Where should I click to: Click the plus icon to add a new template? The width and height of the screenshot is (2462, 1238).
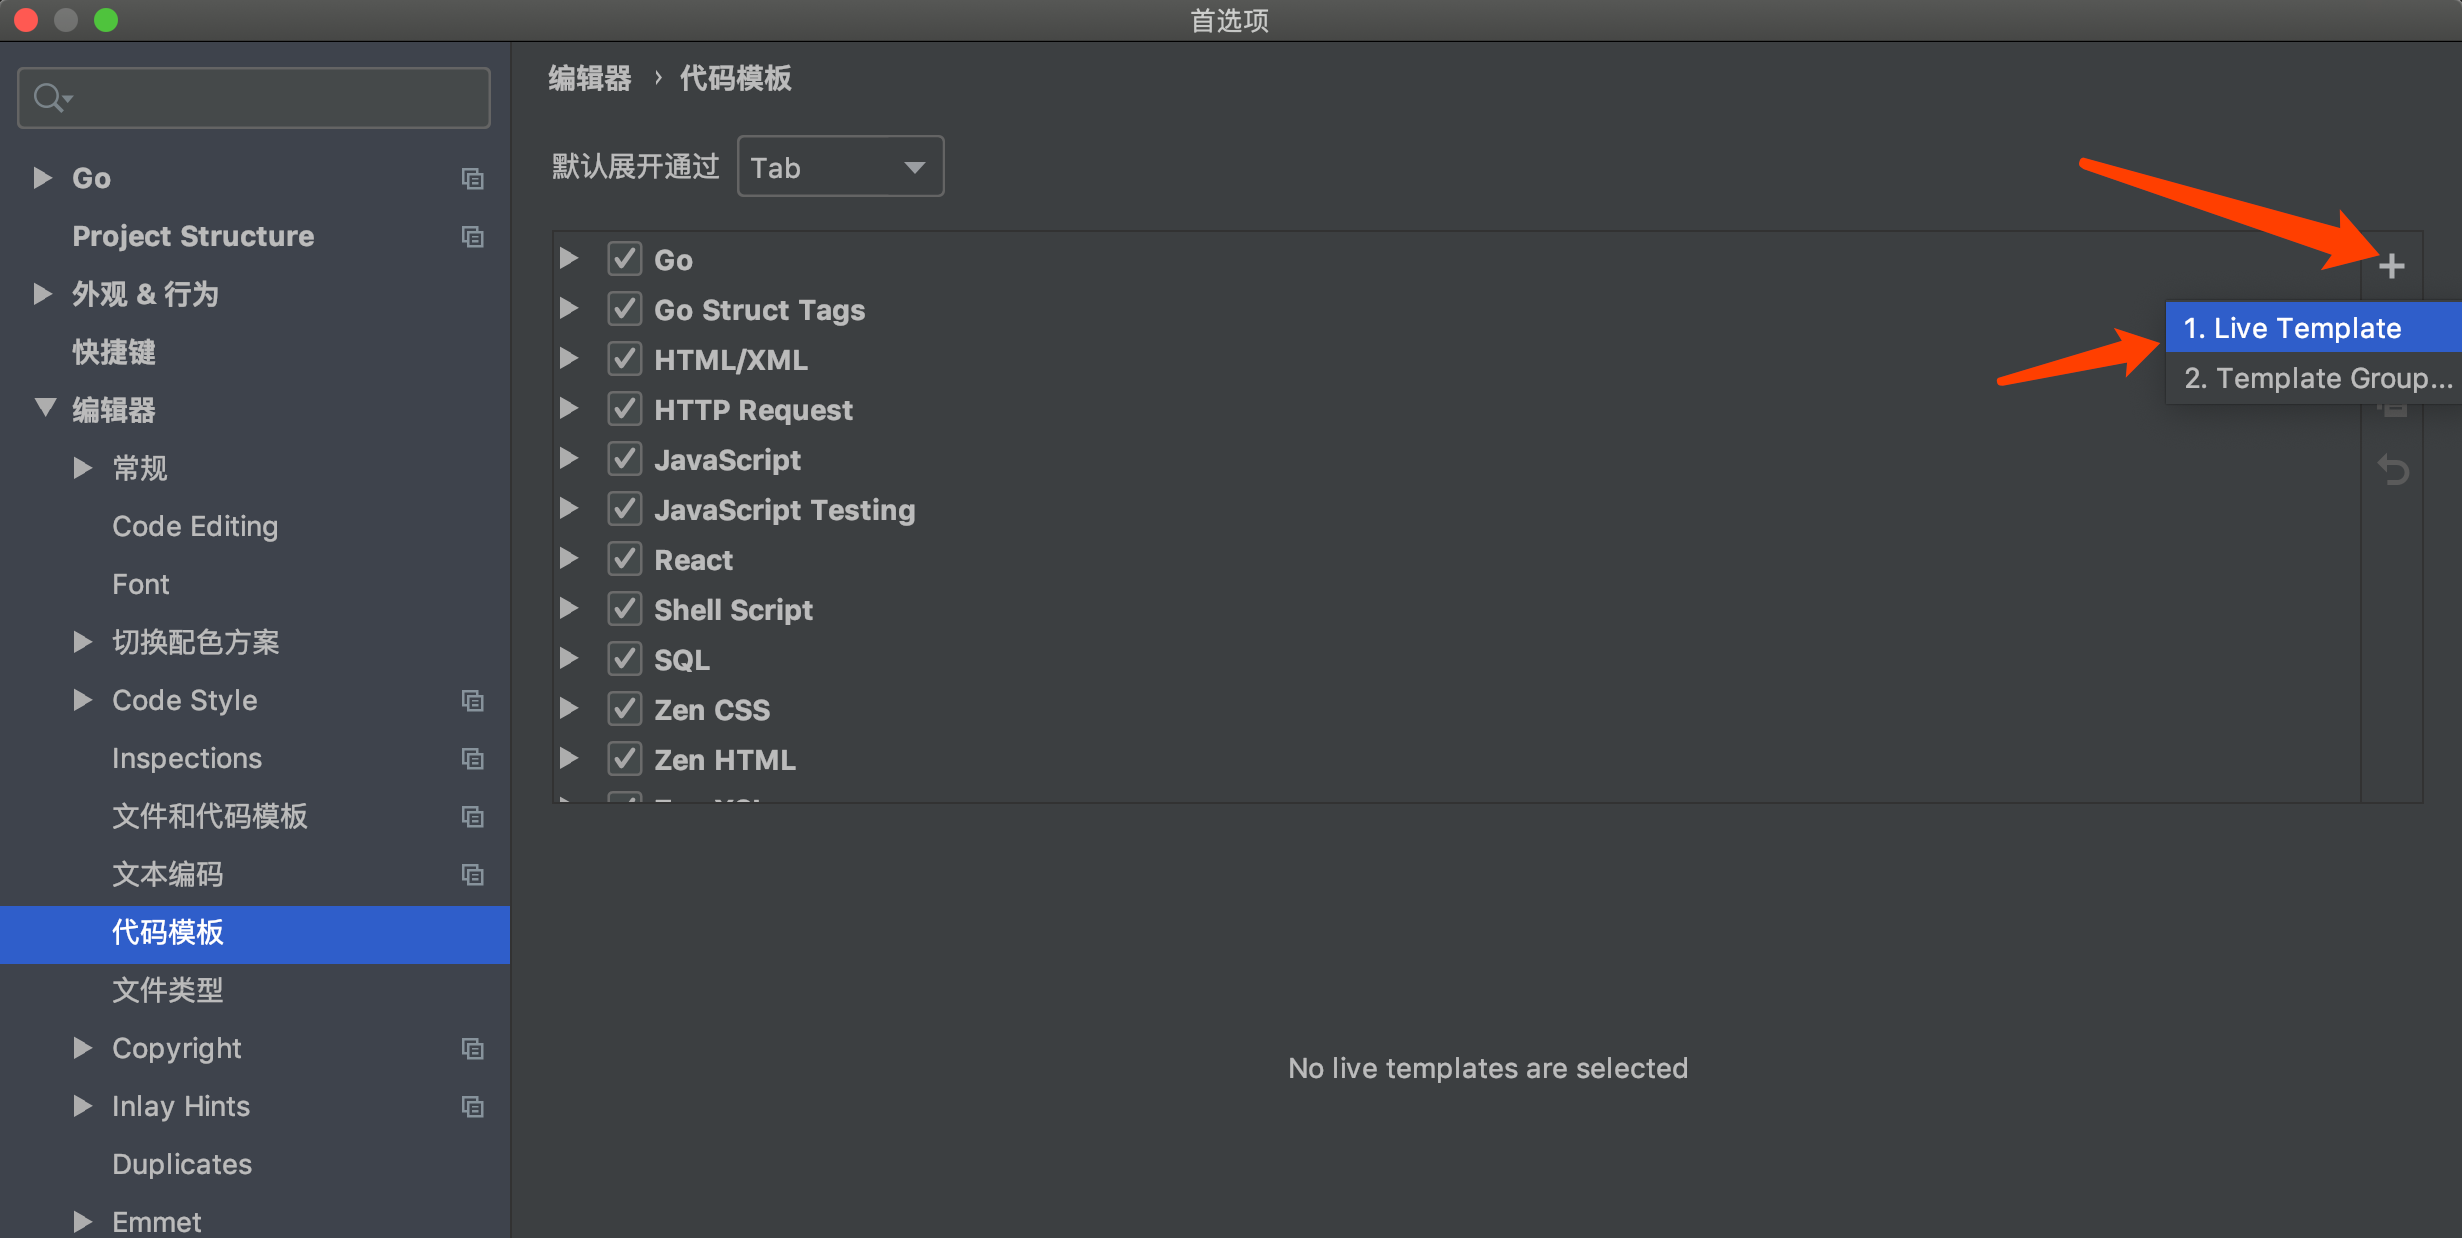(2394, 265)
